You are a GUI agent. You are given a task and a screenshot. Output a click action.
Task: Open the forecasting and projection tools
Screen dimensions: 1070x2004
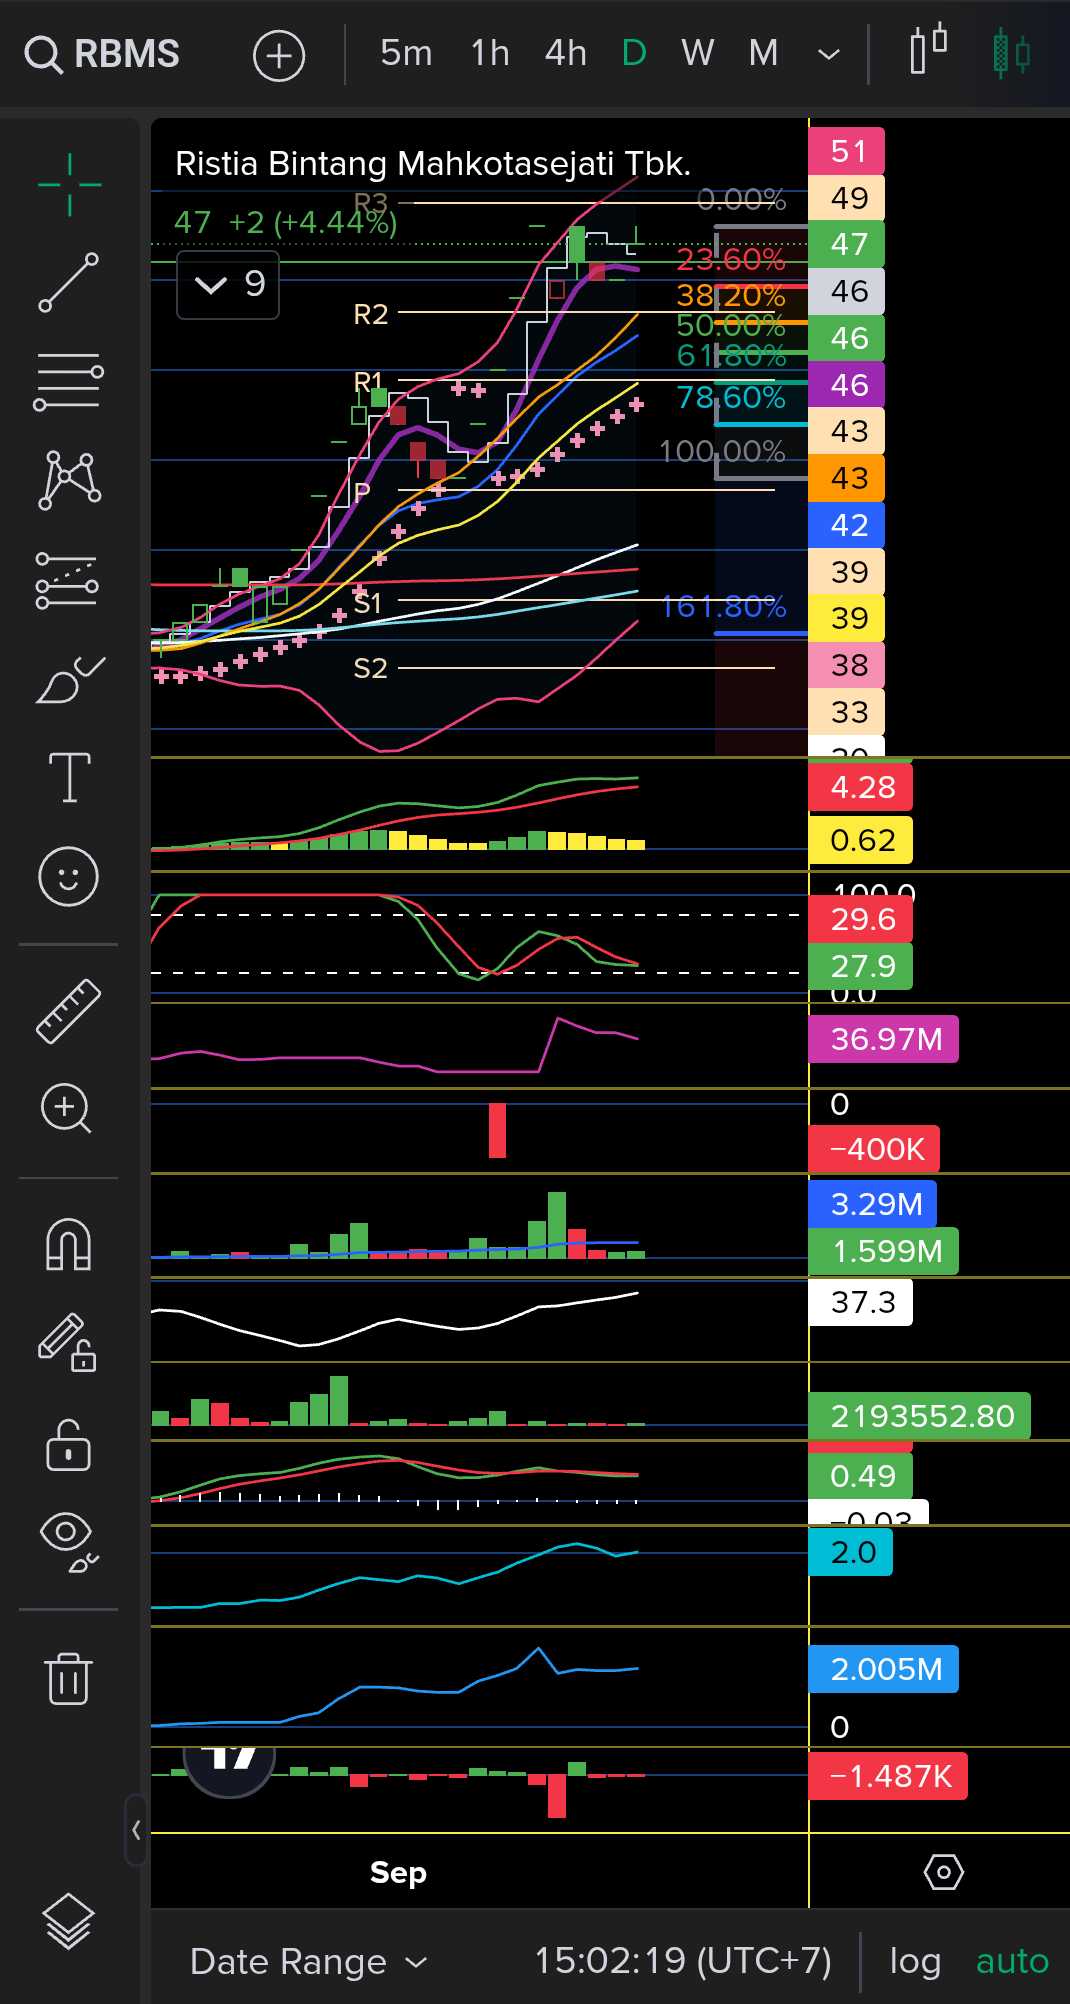pyautogui.click(x=68, y=580)
